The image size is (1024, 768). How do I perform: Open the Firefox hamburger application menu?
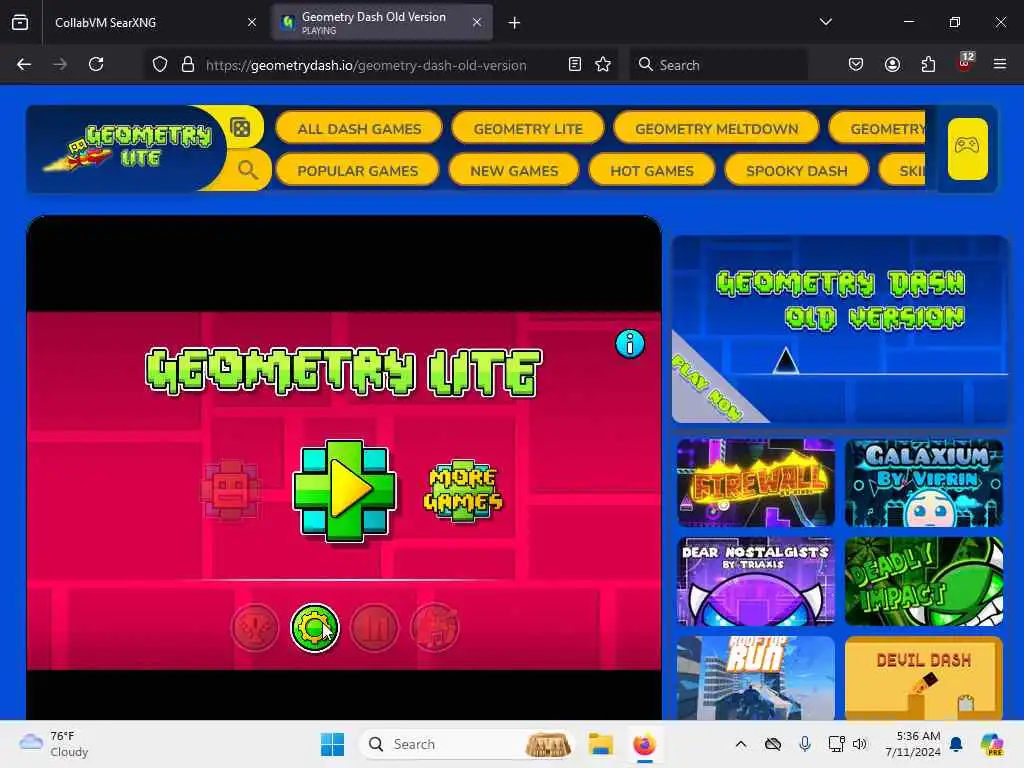[999, 64]
